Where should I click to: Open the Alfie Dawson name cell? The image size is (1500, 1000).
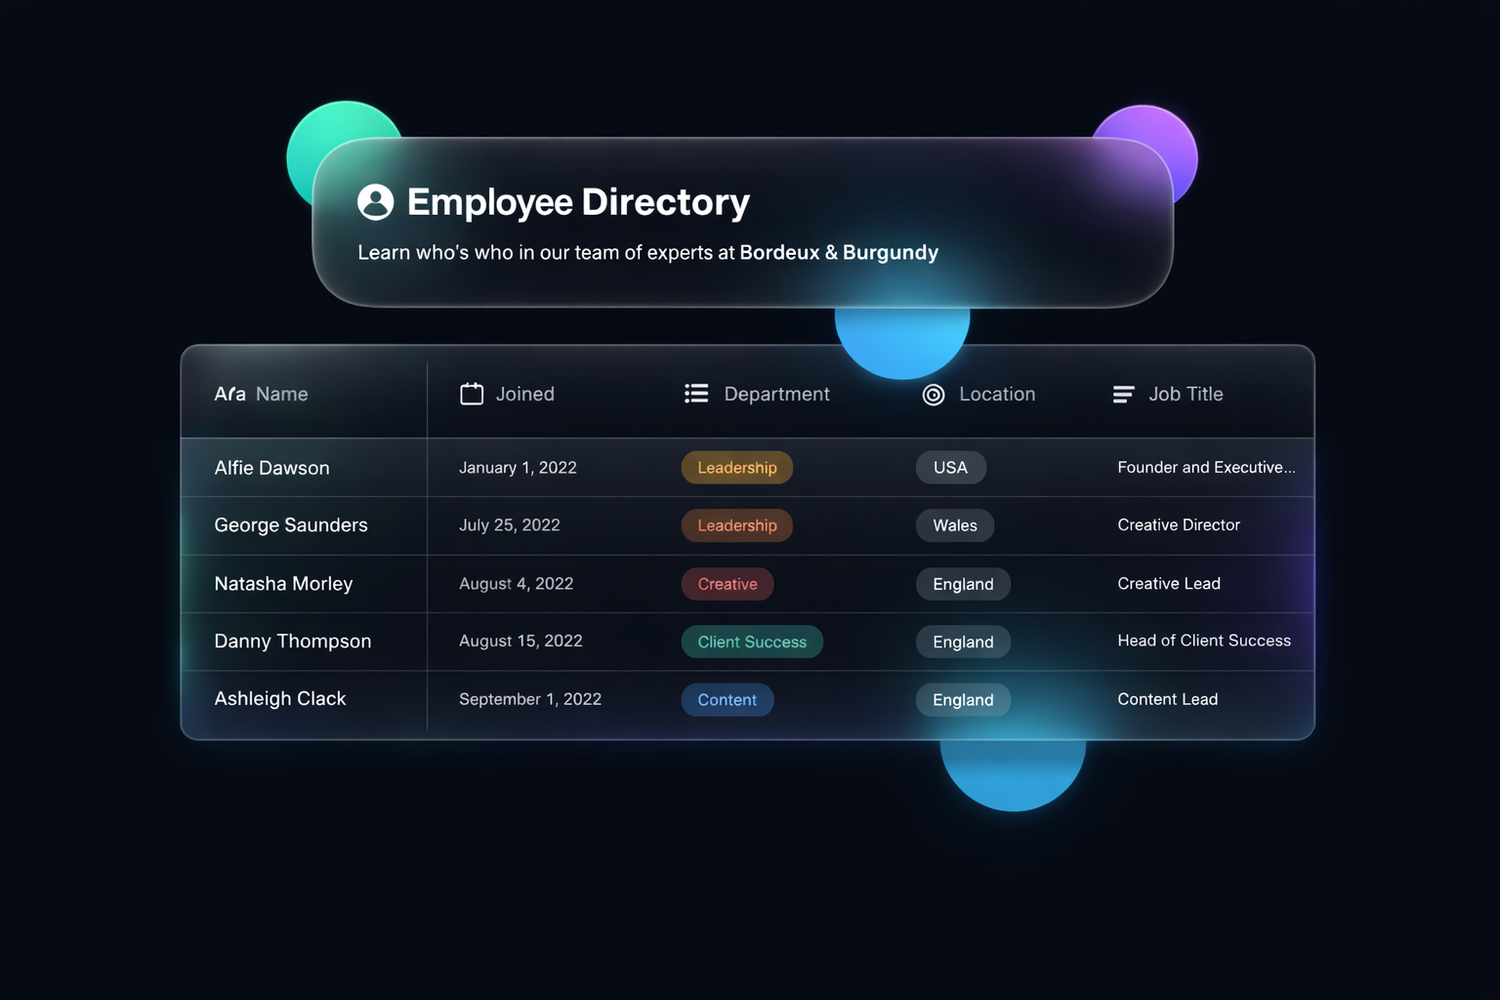point(272,468)
